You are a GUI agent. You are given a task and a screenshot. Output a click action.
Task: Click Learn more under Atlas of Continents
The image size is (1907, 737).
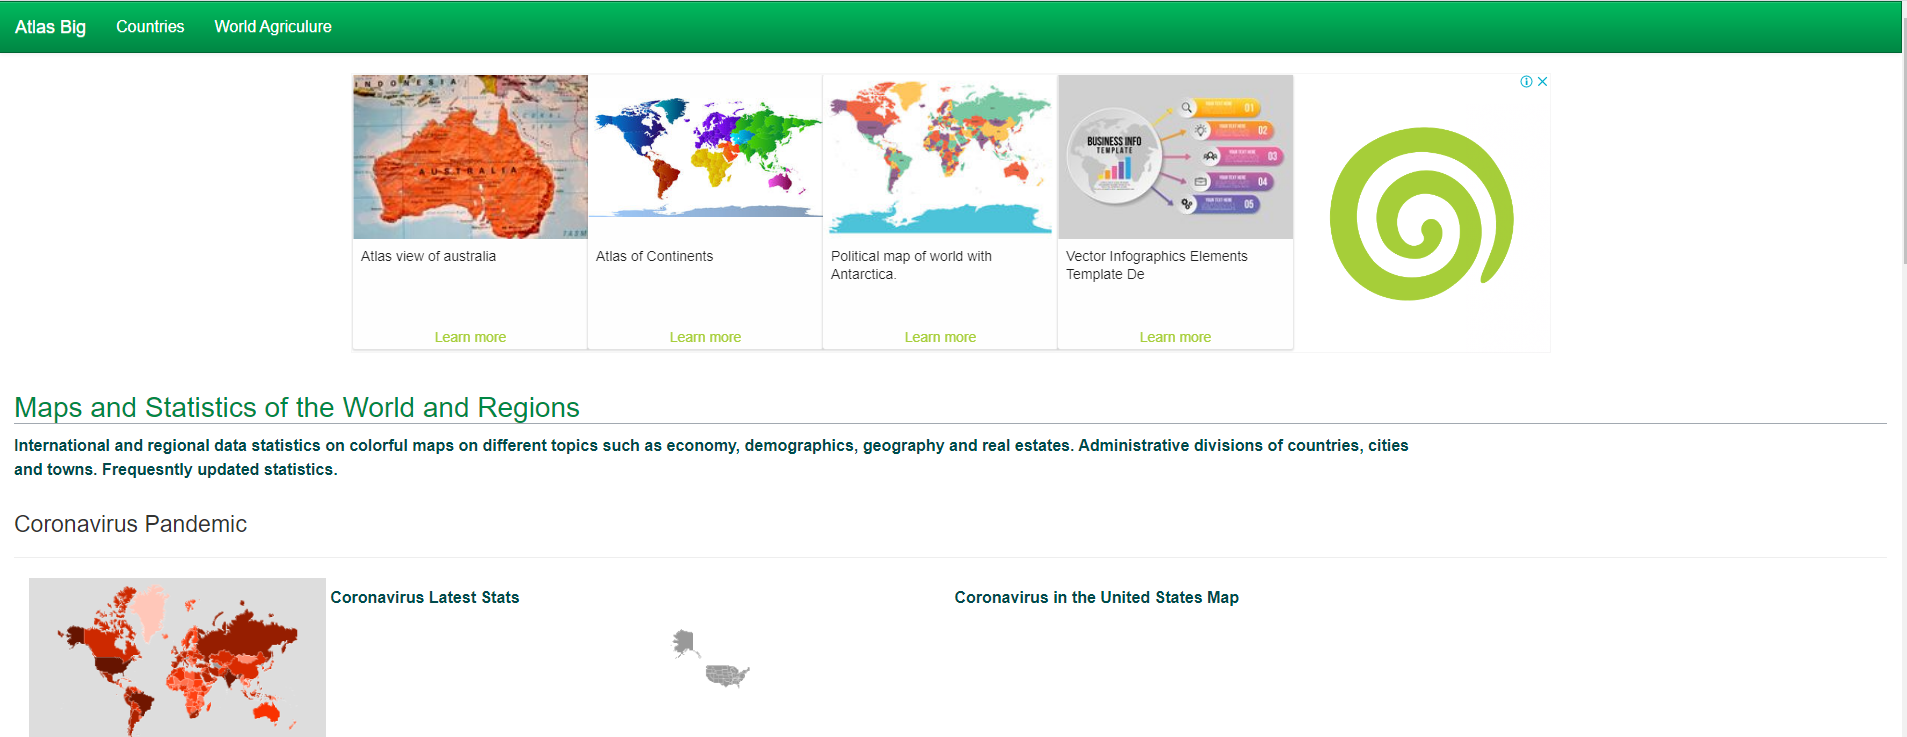tap(705, 337)
